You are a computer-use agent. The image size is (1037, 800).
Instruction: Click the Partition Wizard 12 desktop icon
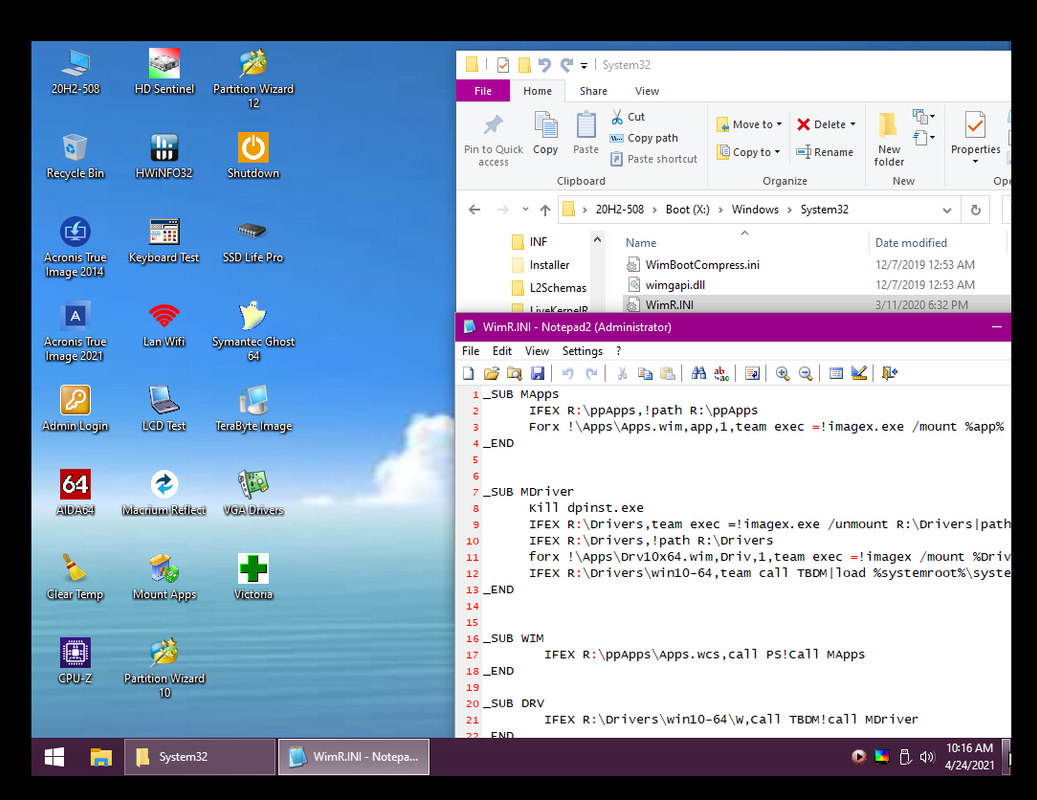(253, 78)
